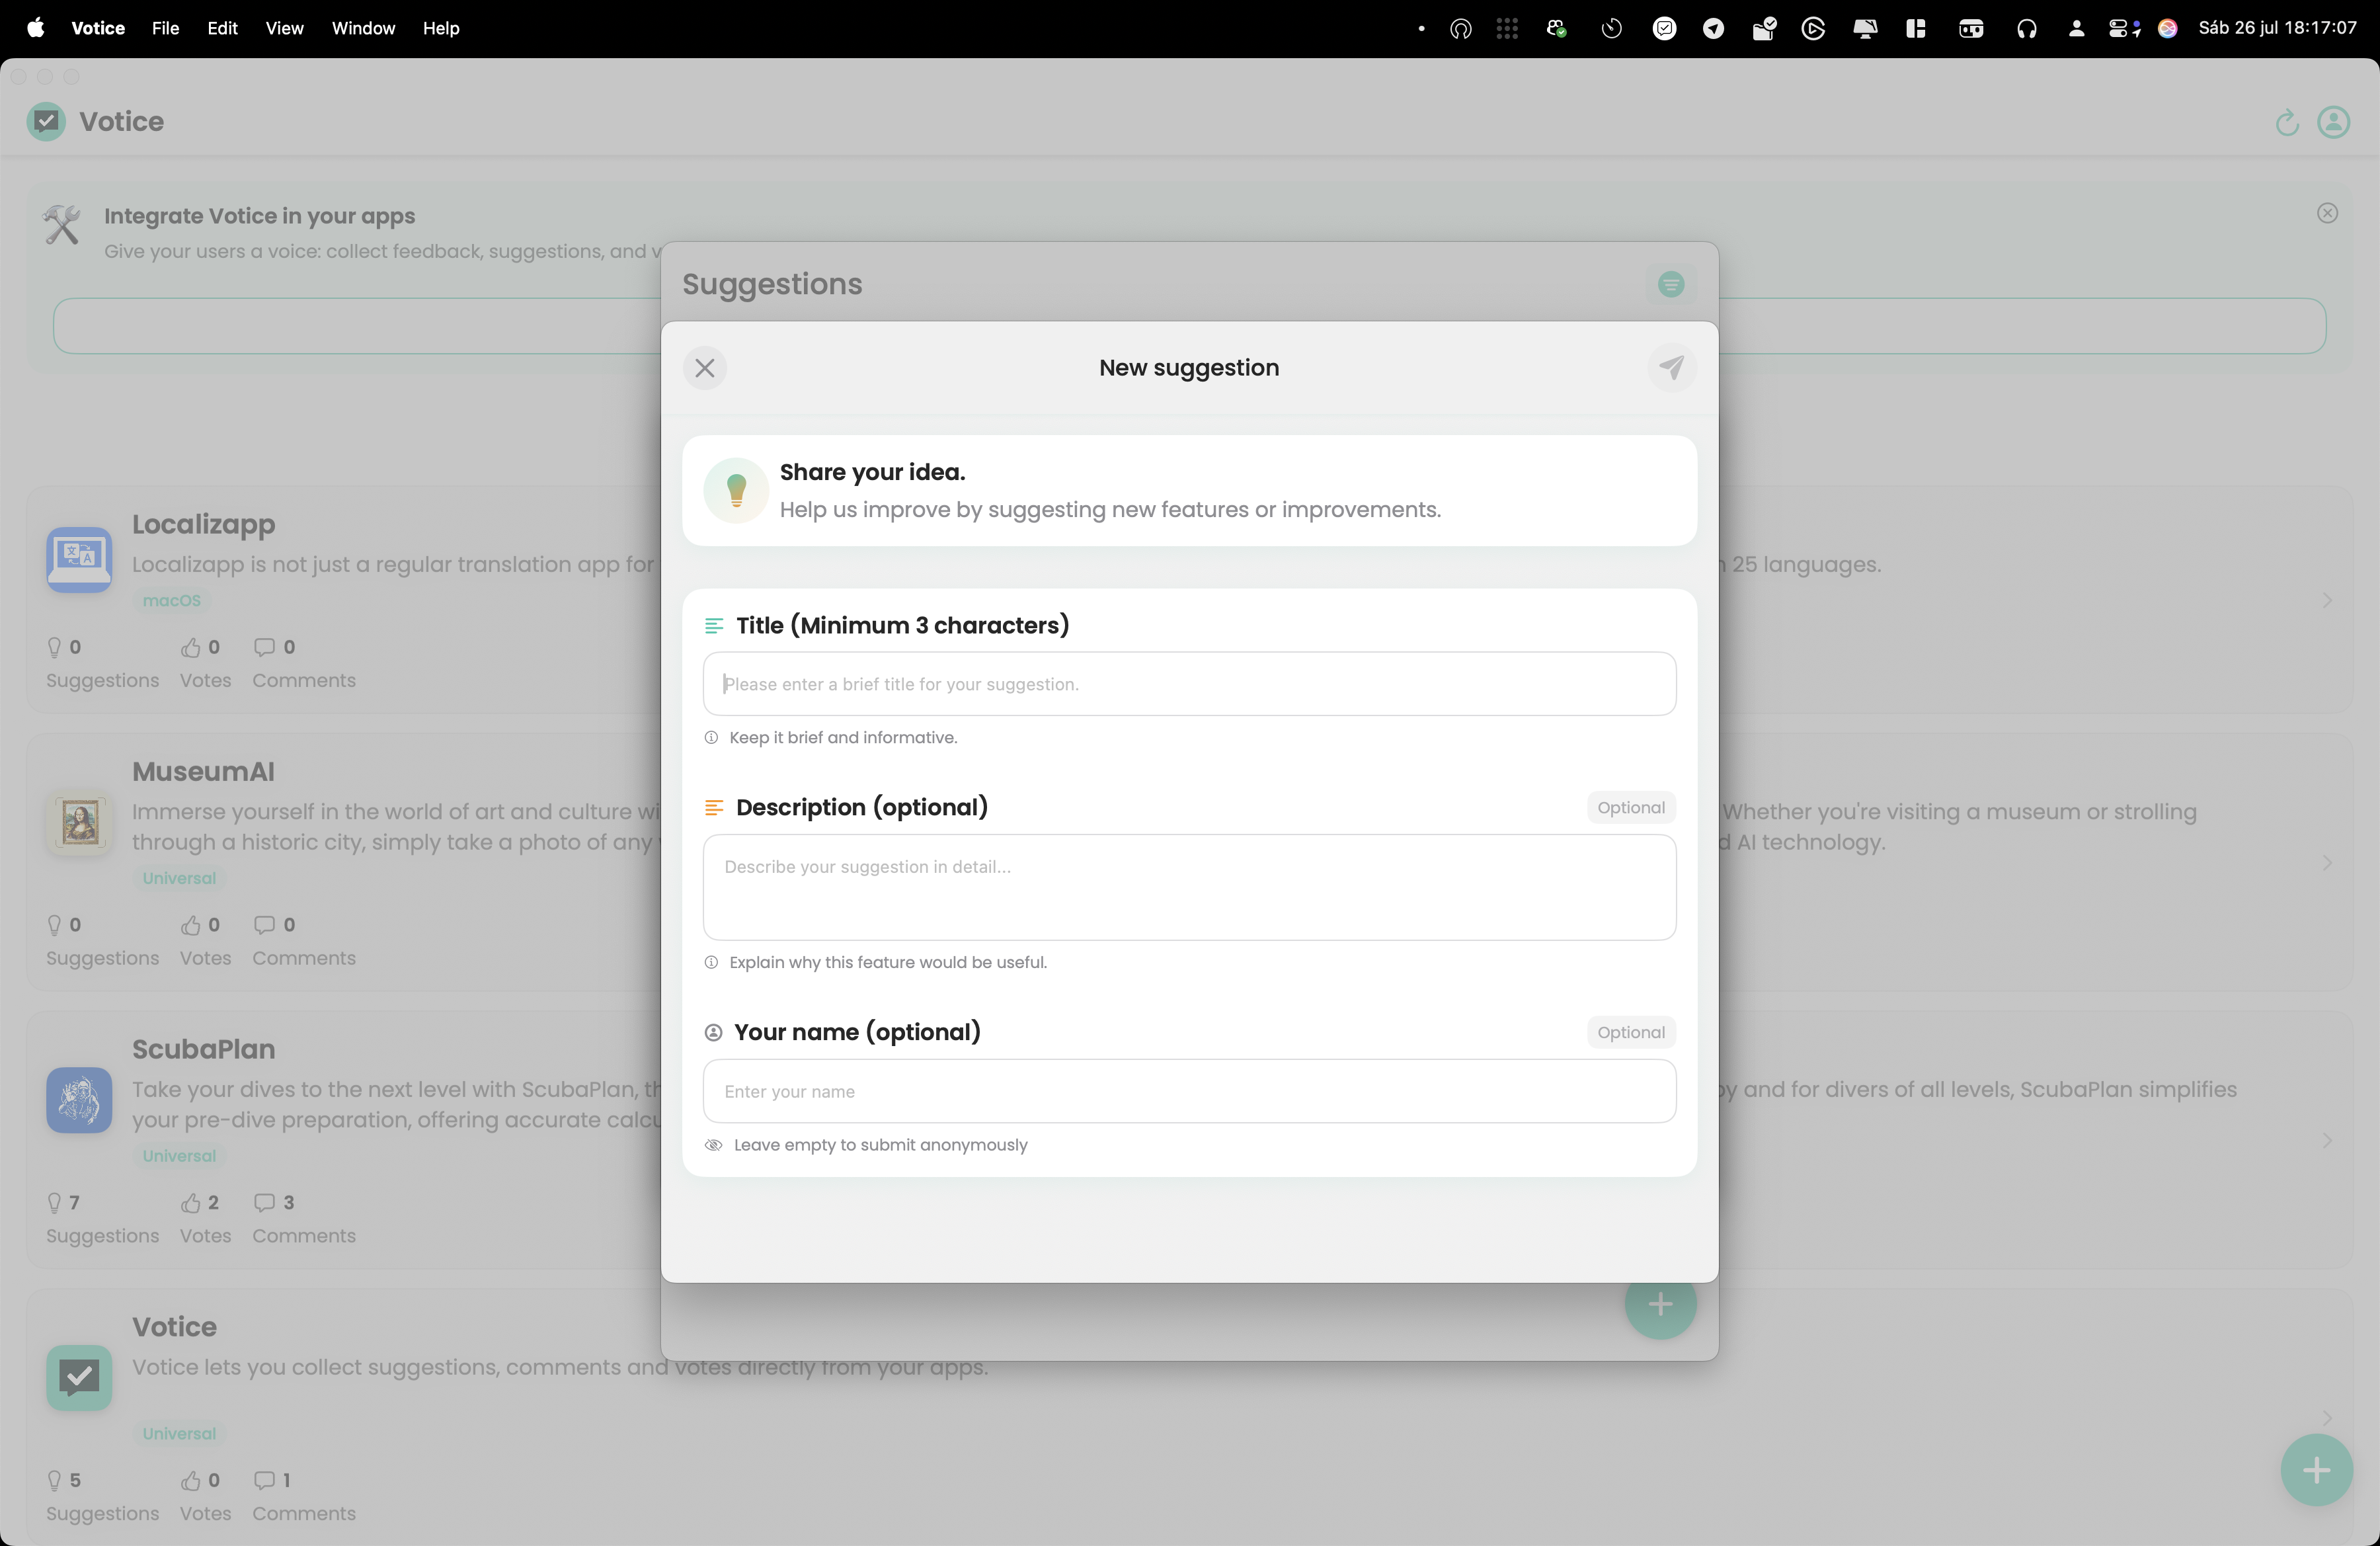2380x1546 pixels.
Task: Focus the suggestion title input field
Action: click(x=1189, y=684)
